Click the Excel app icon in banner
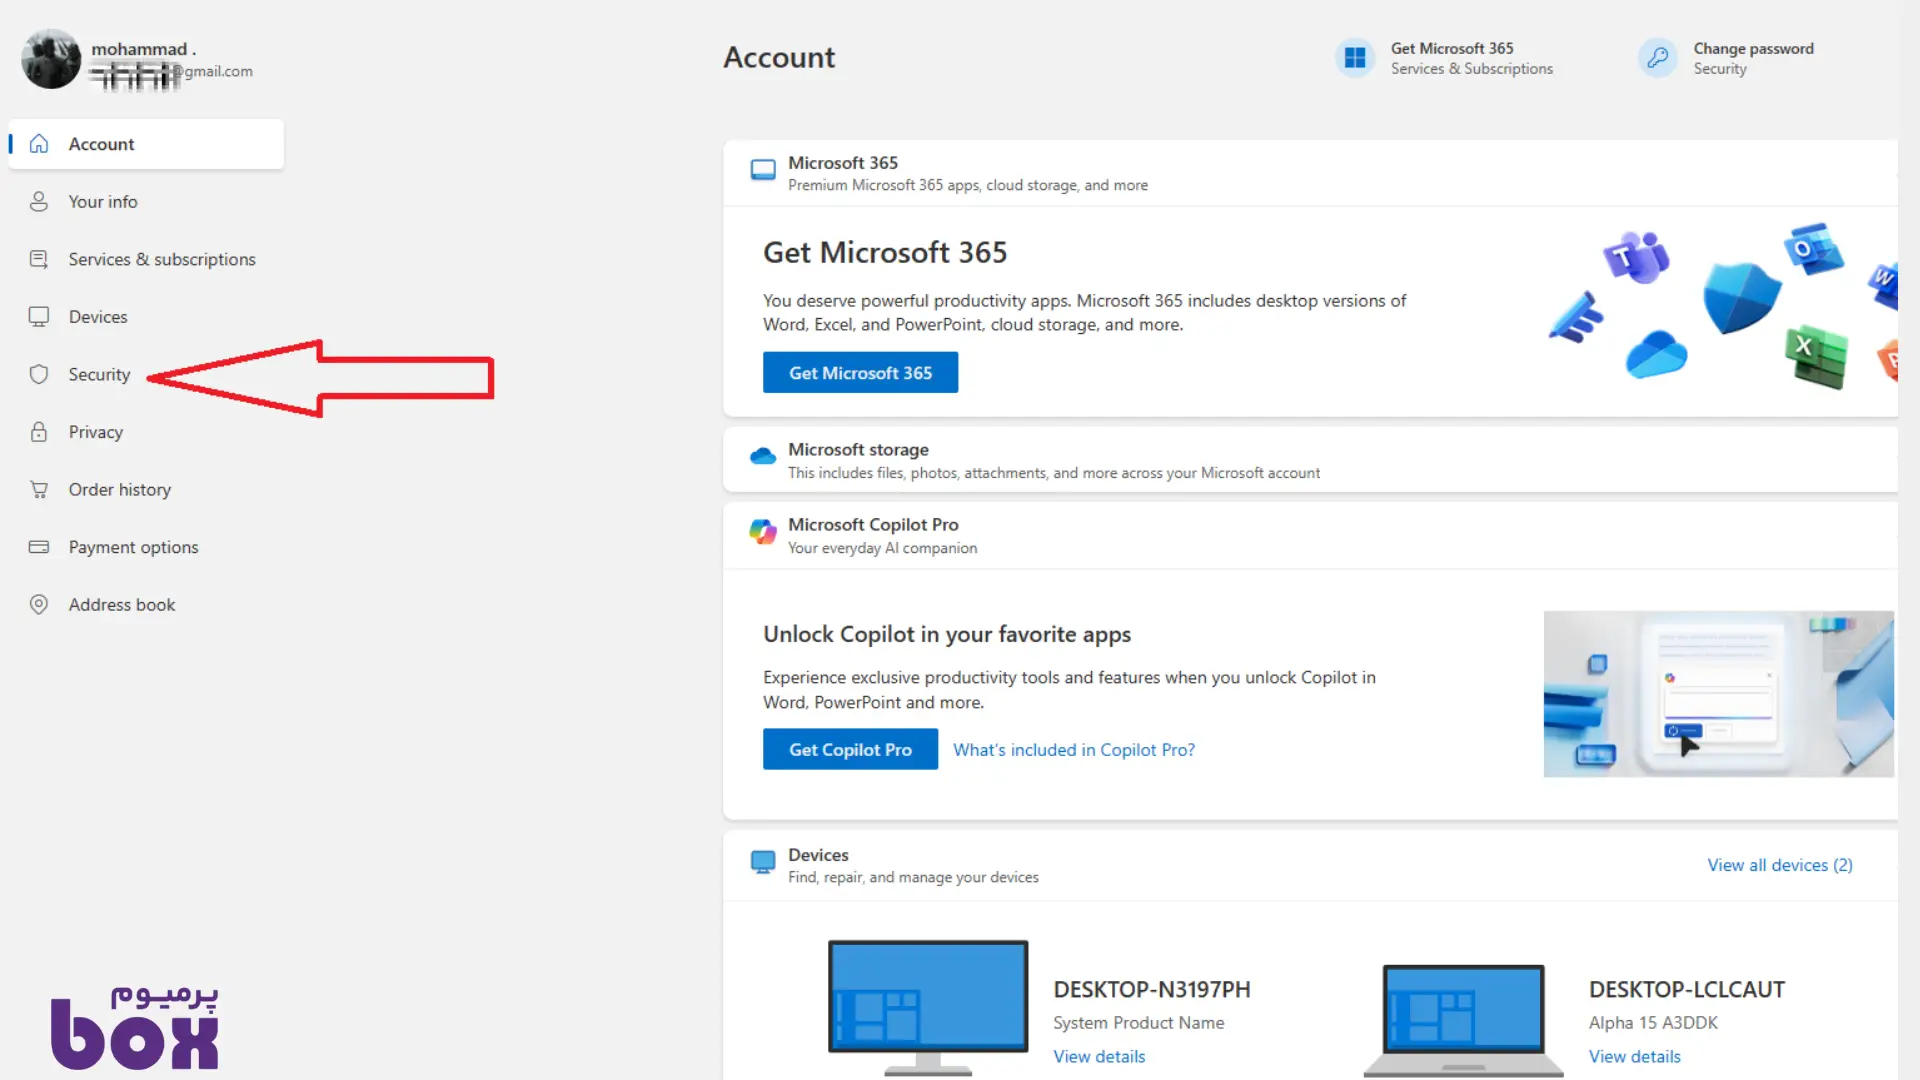 click(x=1816, y=356)
